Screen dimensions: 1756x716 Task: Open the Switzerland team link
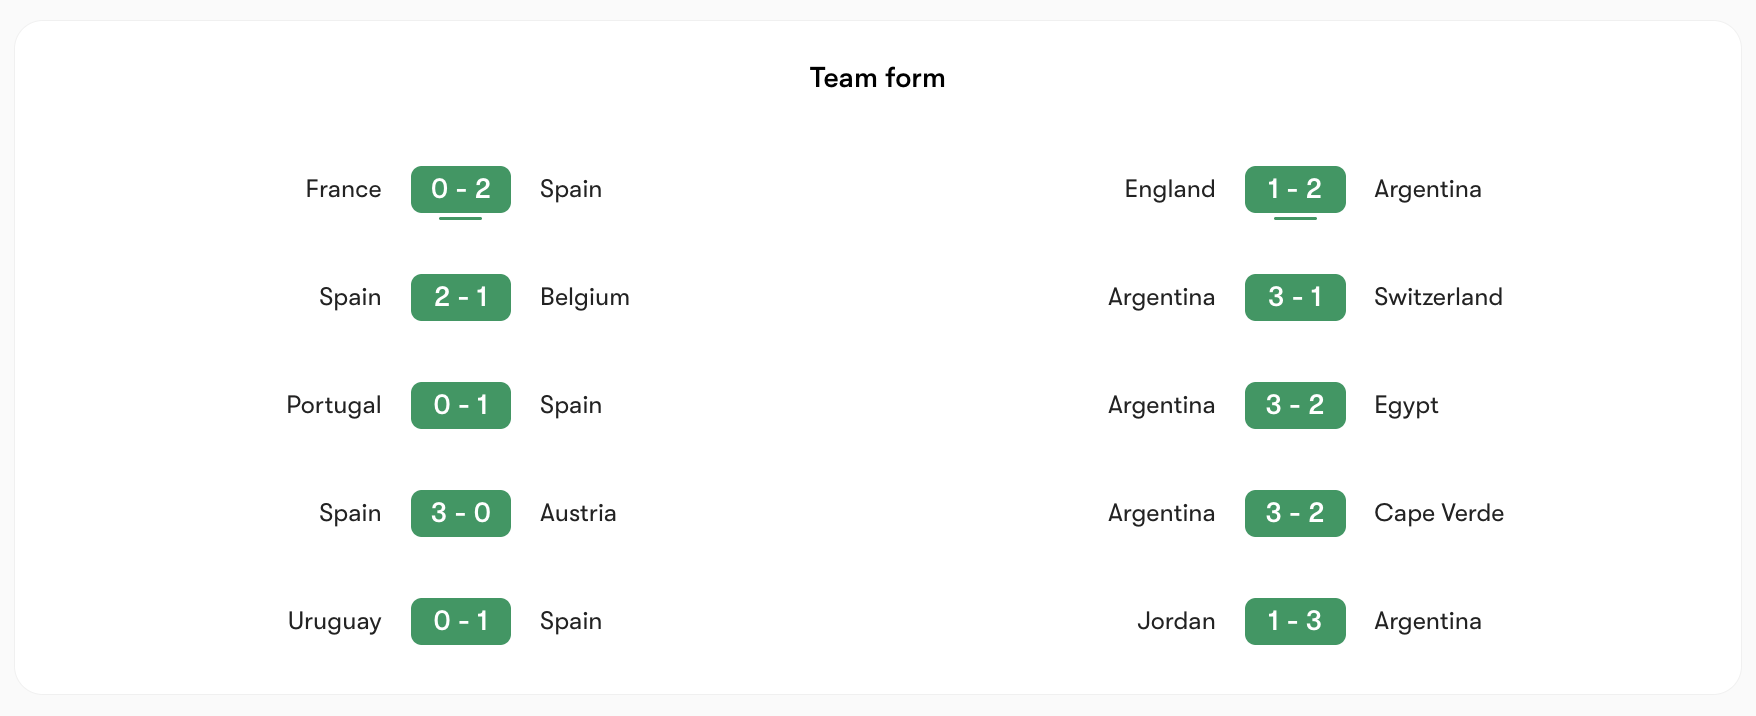[1438, 297]
